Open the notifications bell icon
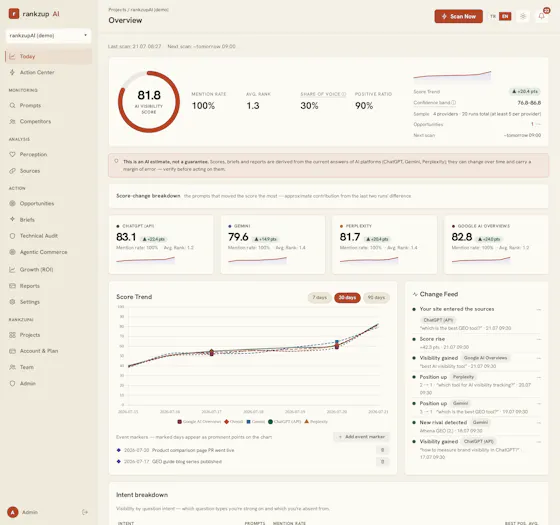The height and width of the screenshot is (525, 560). [541, 16]
